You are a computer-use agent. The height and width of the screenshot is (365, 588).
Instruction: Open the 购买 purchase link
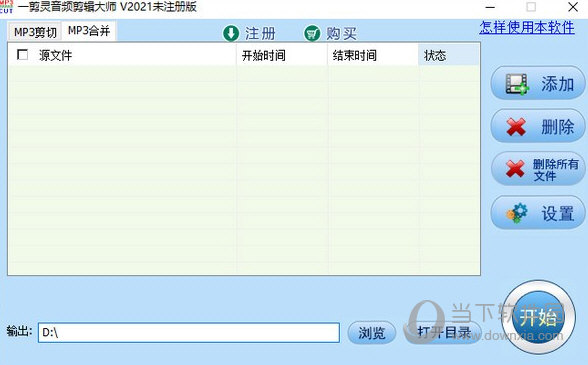(x=341, y=33)
